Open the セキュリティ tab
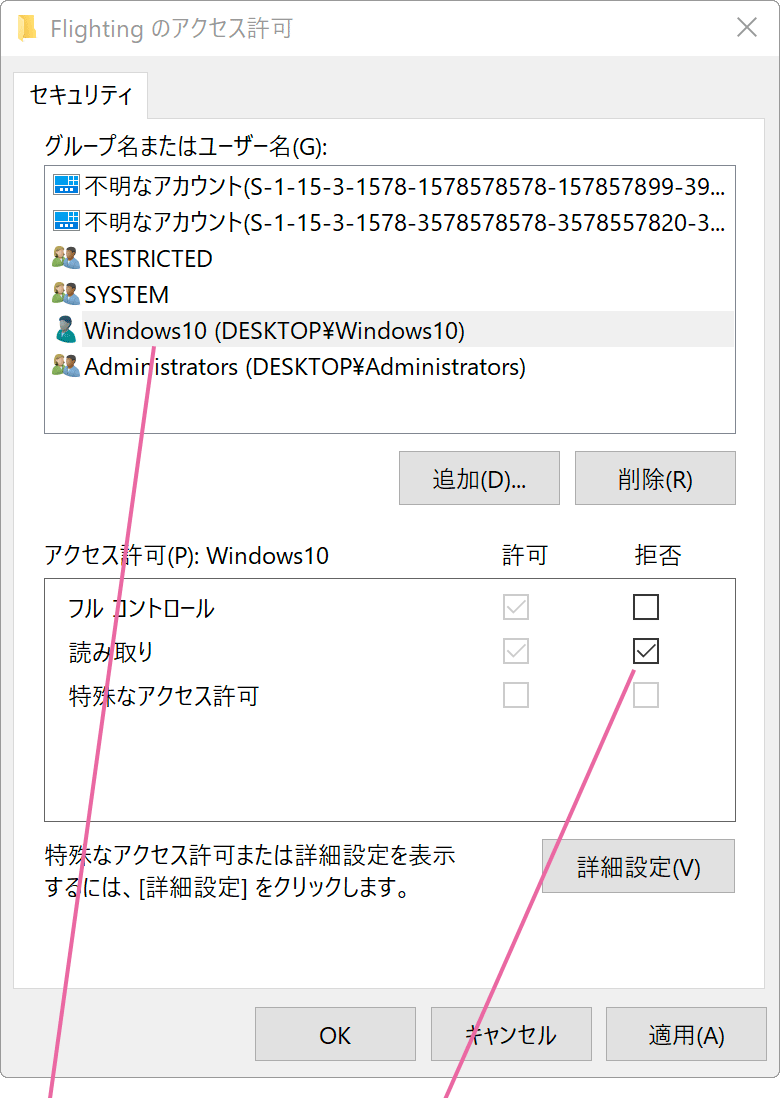Image resolution: width=780 pixels, height=1098 pixels. (81, 95)
